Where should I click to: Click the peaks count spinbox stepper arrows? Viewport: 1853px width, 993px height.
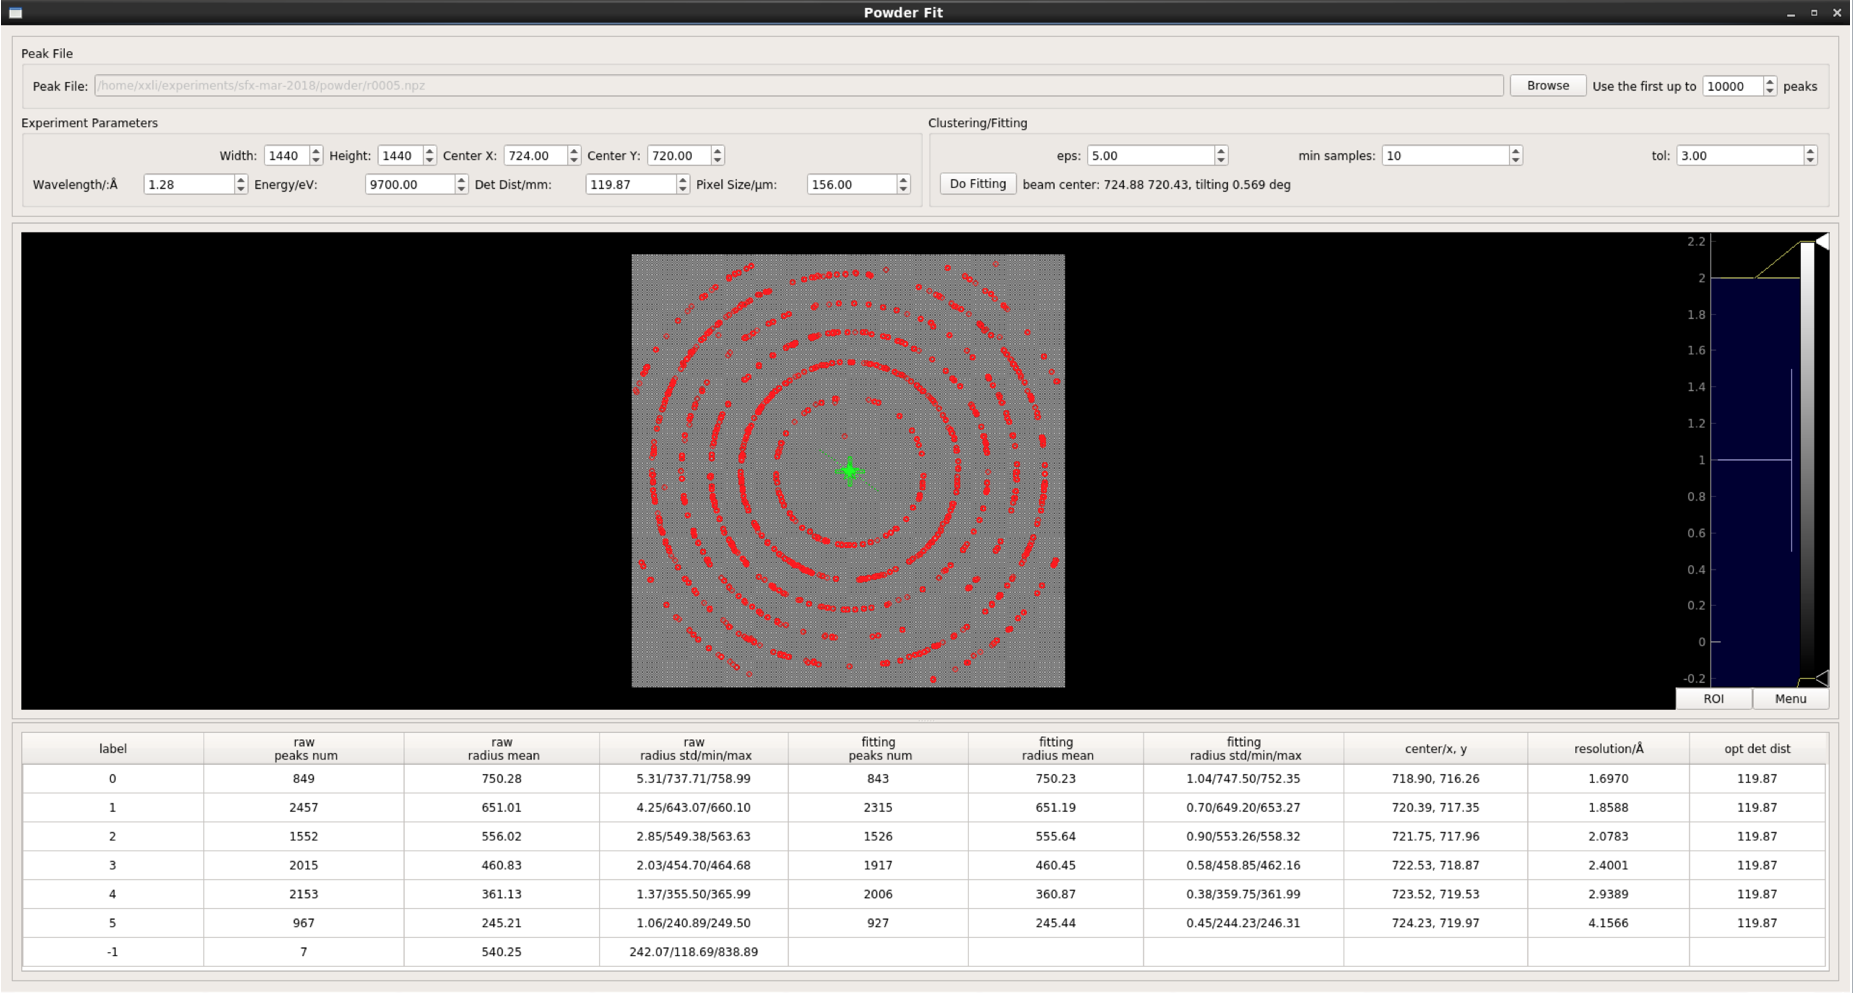coord(1770,86)
